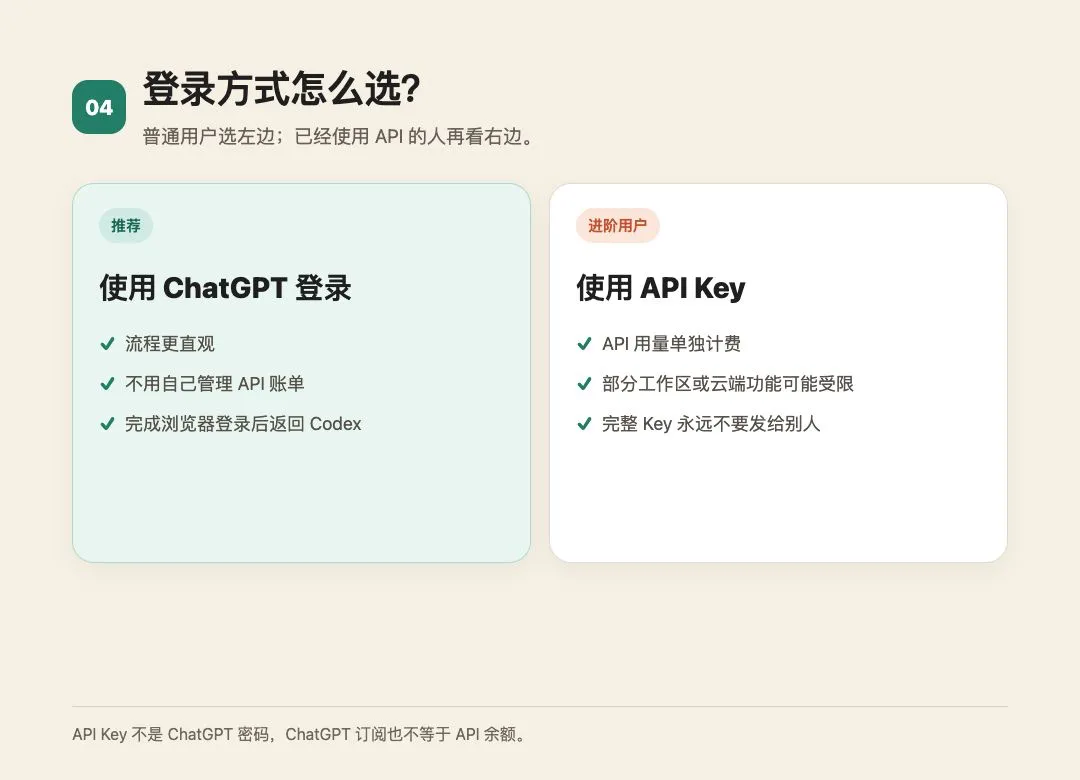Click the heading 登录方式怎么选?
Image resolution: width=1080 pixels, height=780 pixels.
point(281,89)
